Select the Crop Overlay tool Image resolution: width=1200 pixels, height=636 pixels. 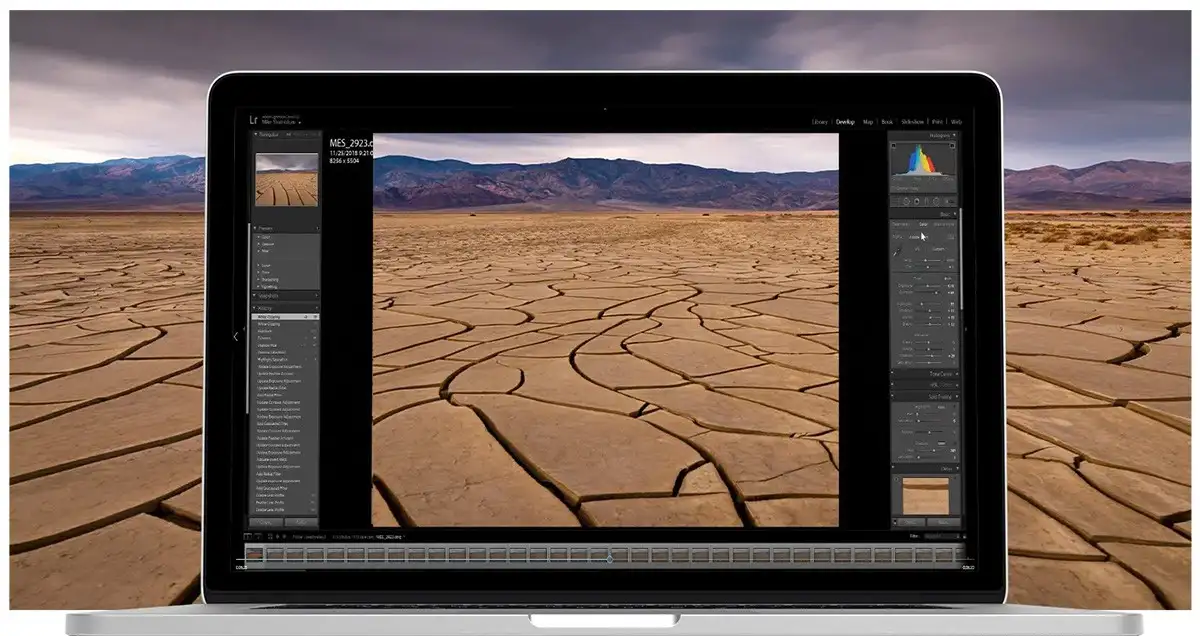click(897, 202)
